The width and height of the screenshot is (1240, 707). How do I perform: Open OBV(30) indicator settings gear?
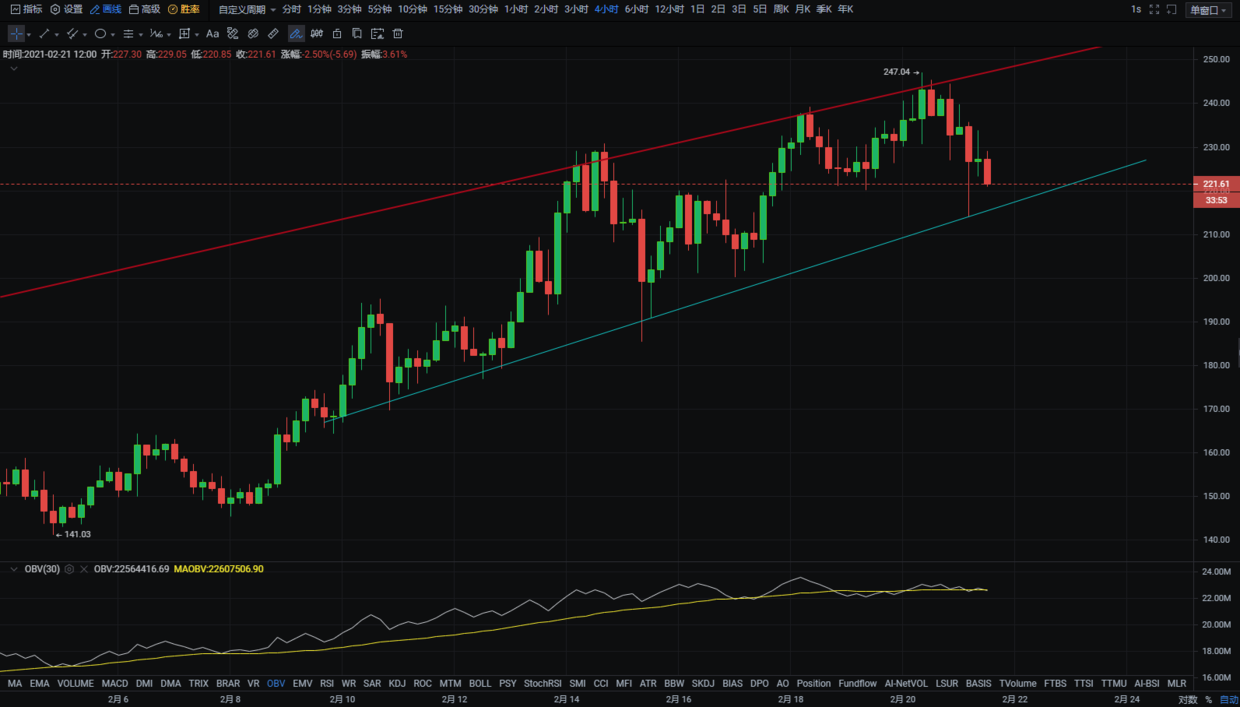coord(69,569)
